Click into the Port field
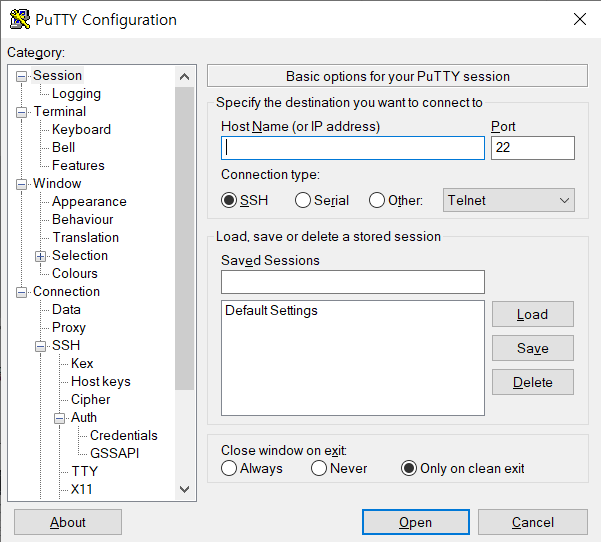This screenshot has width=601, height=542. click(x=532, y=148)
